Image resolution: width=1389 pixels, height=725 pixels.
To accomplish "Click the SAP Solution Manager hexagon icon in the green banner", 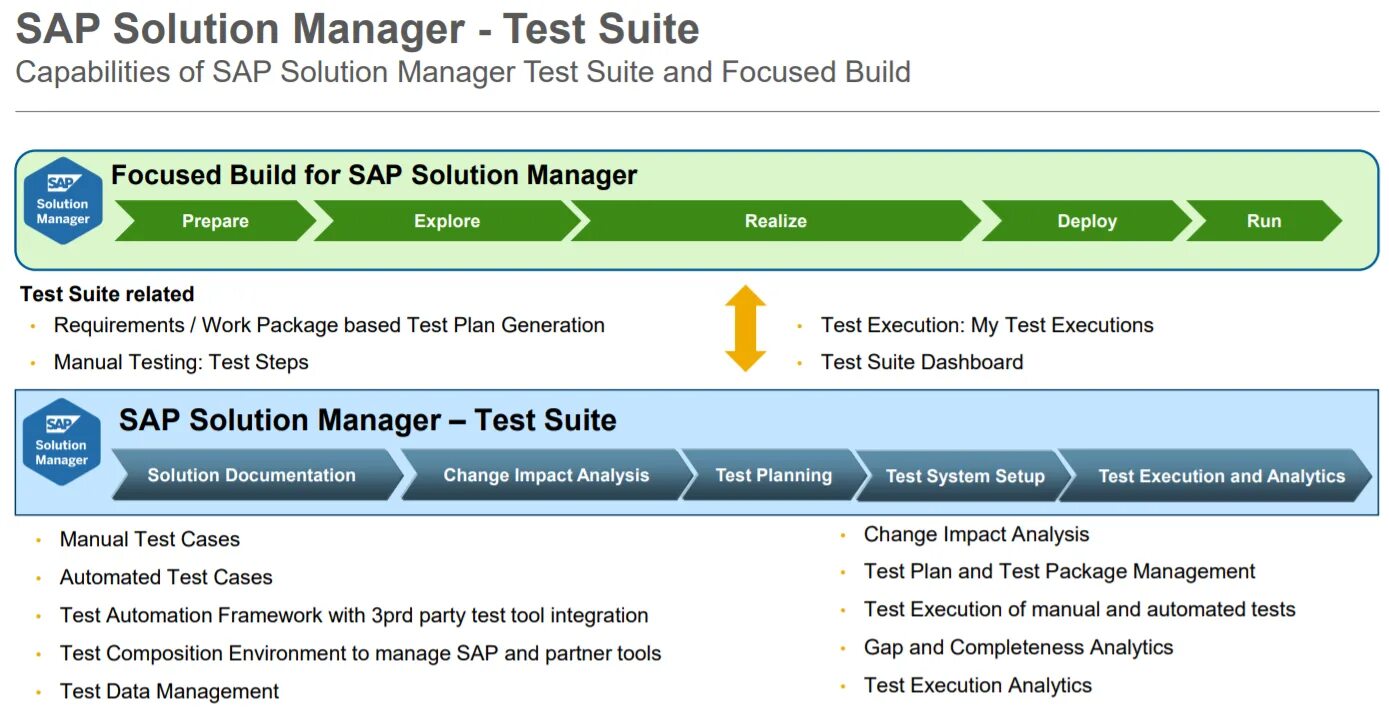I will pos(63,201).
